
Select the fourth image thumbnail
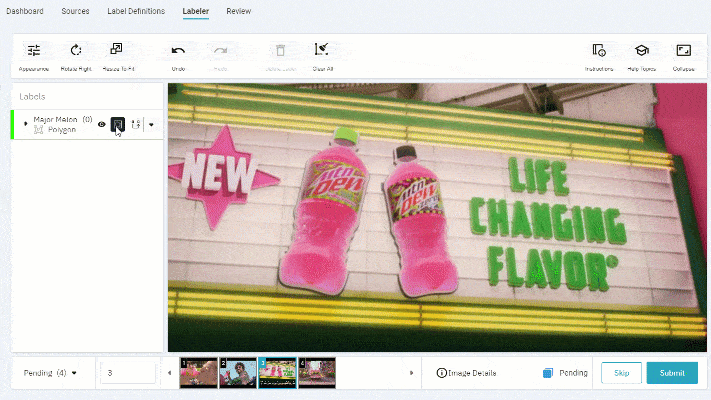[x=316, y=373]
